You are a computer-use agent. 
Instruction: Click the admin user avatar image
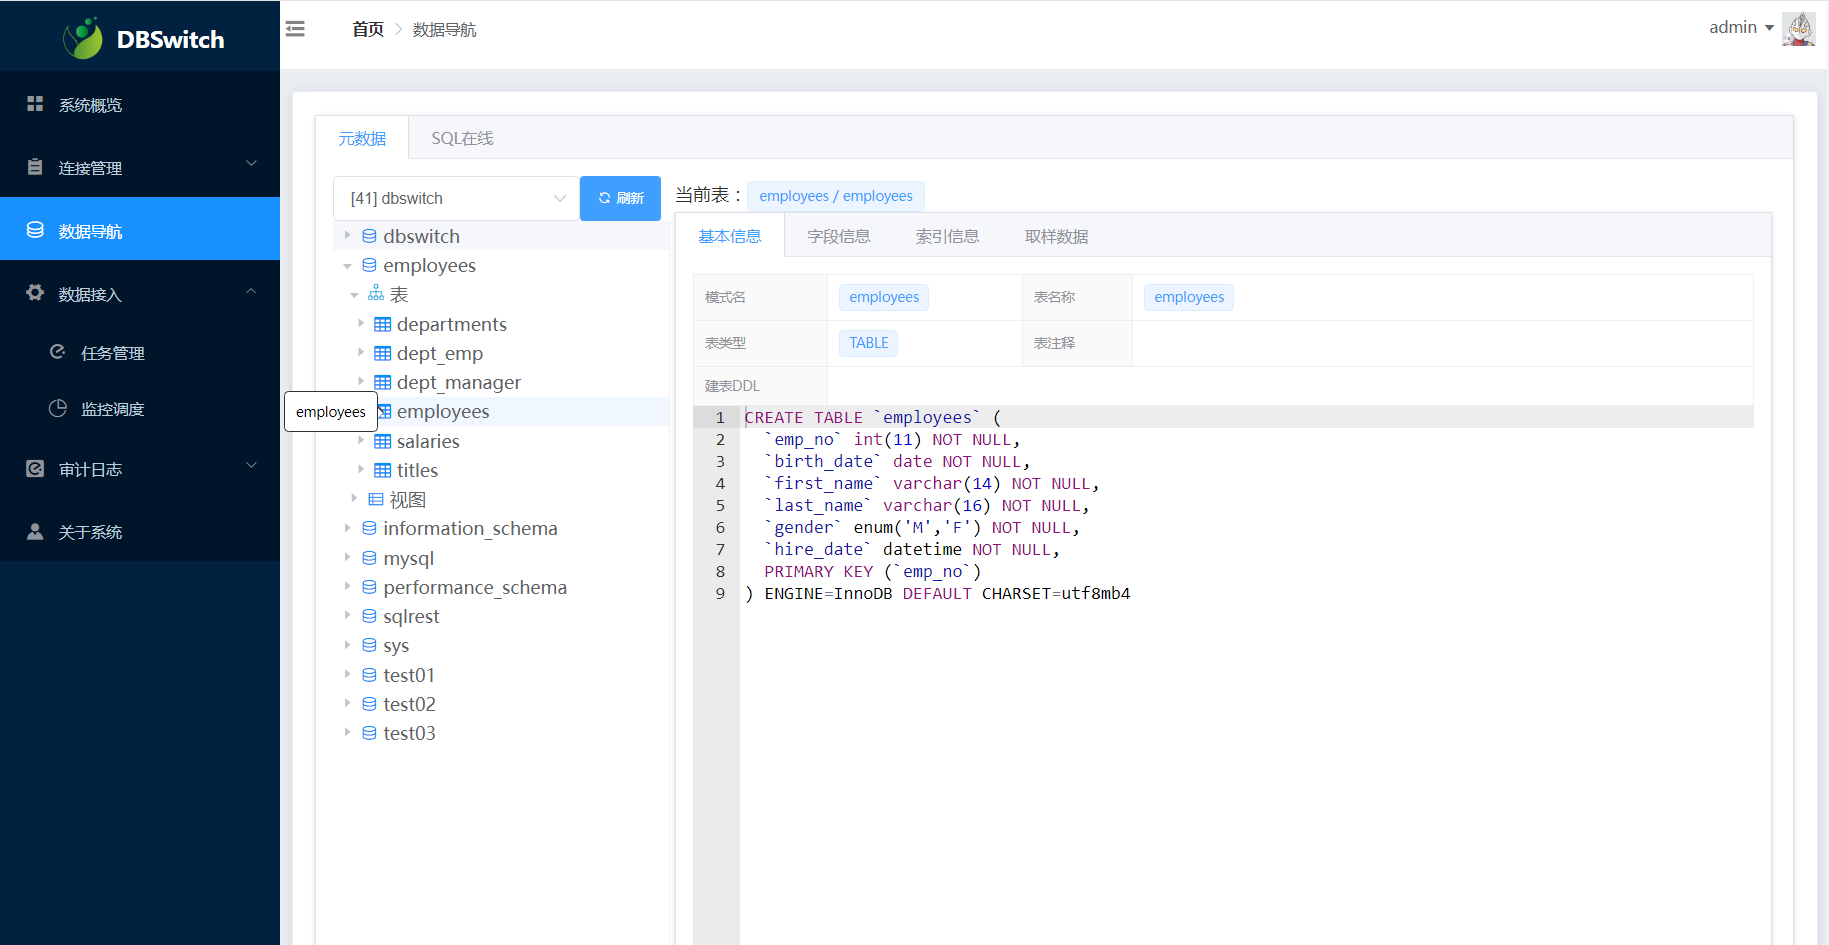click(1798, 29)
